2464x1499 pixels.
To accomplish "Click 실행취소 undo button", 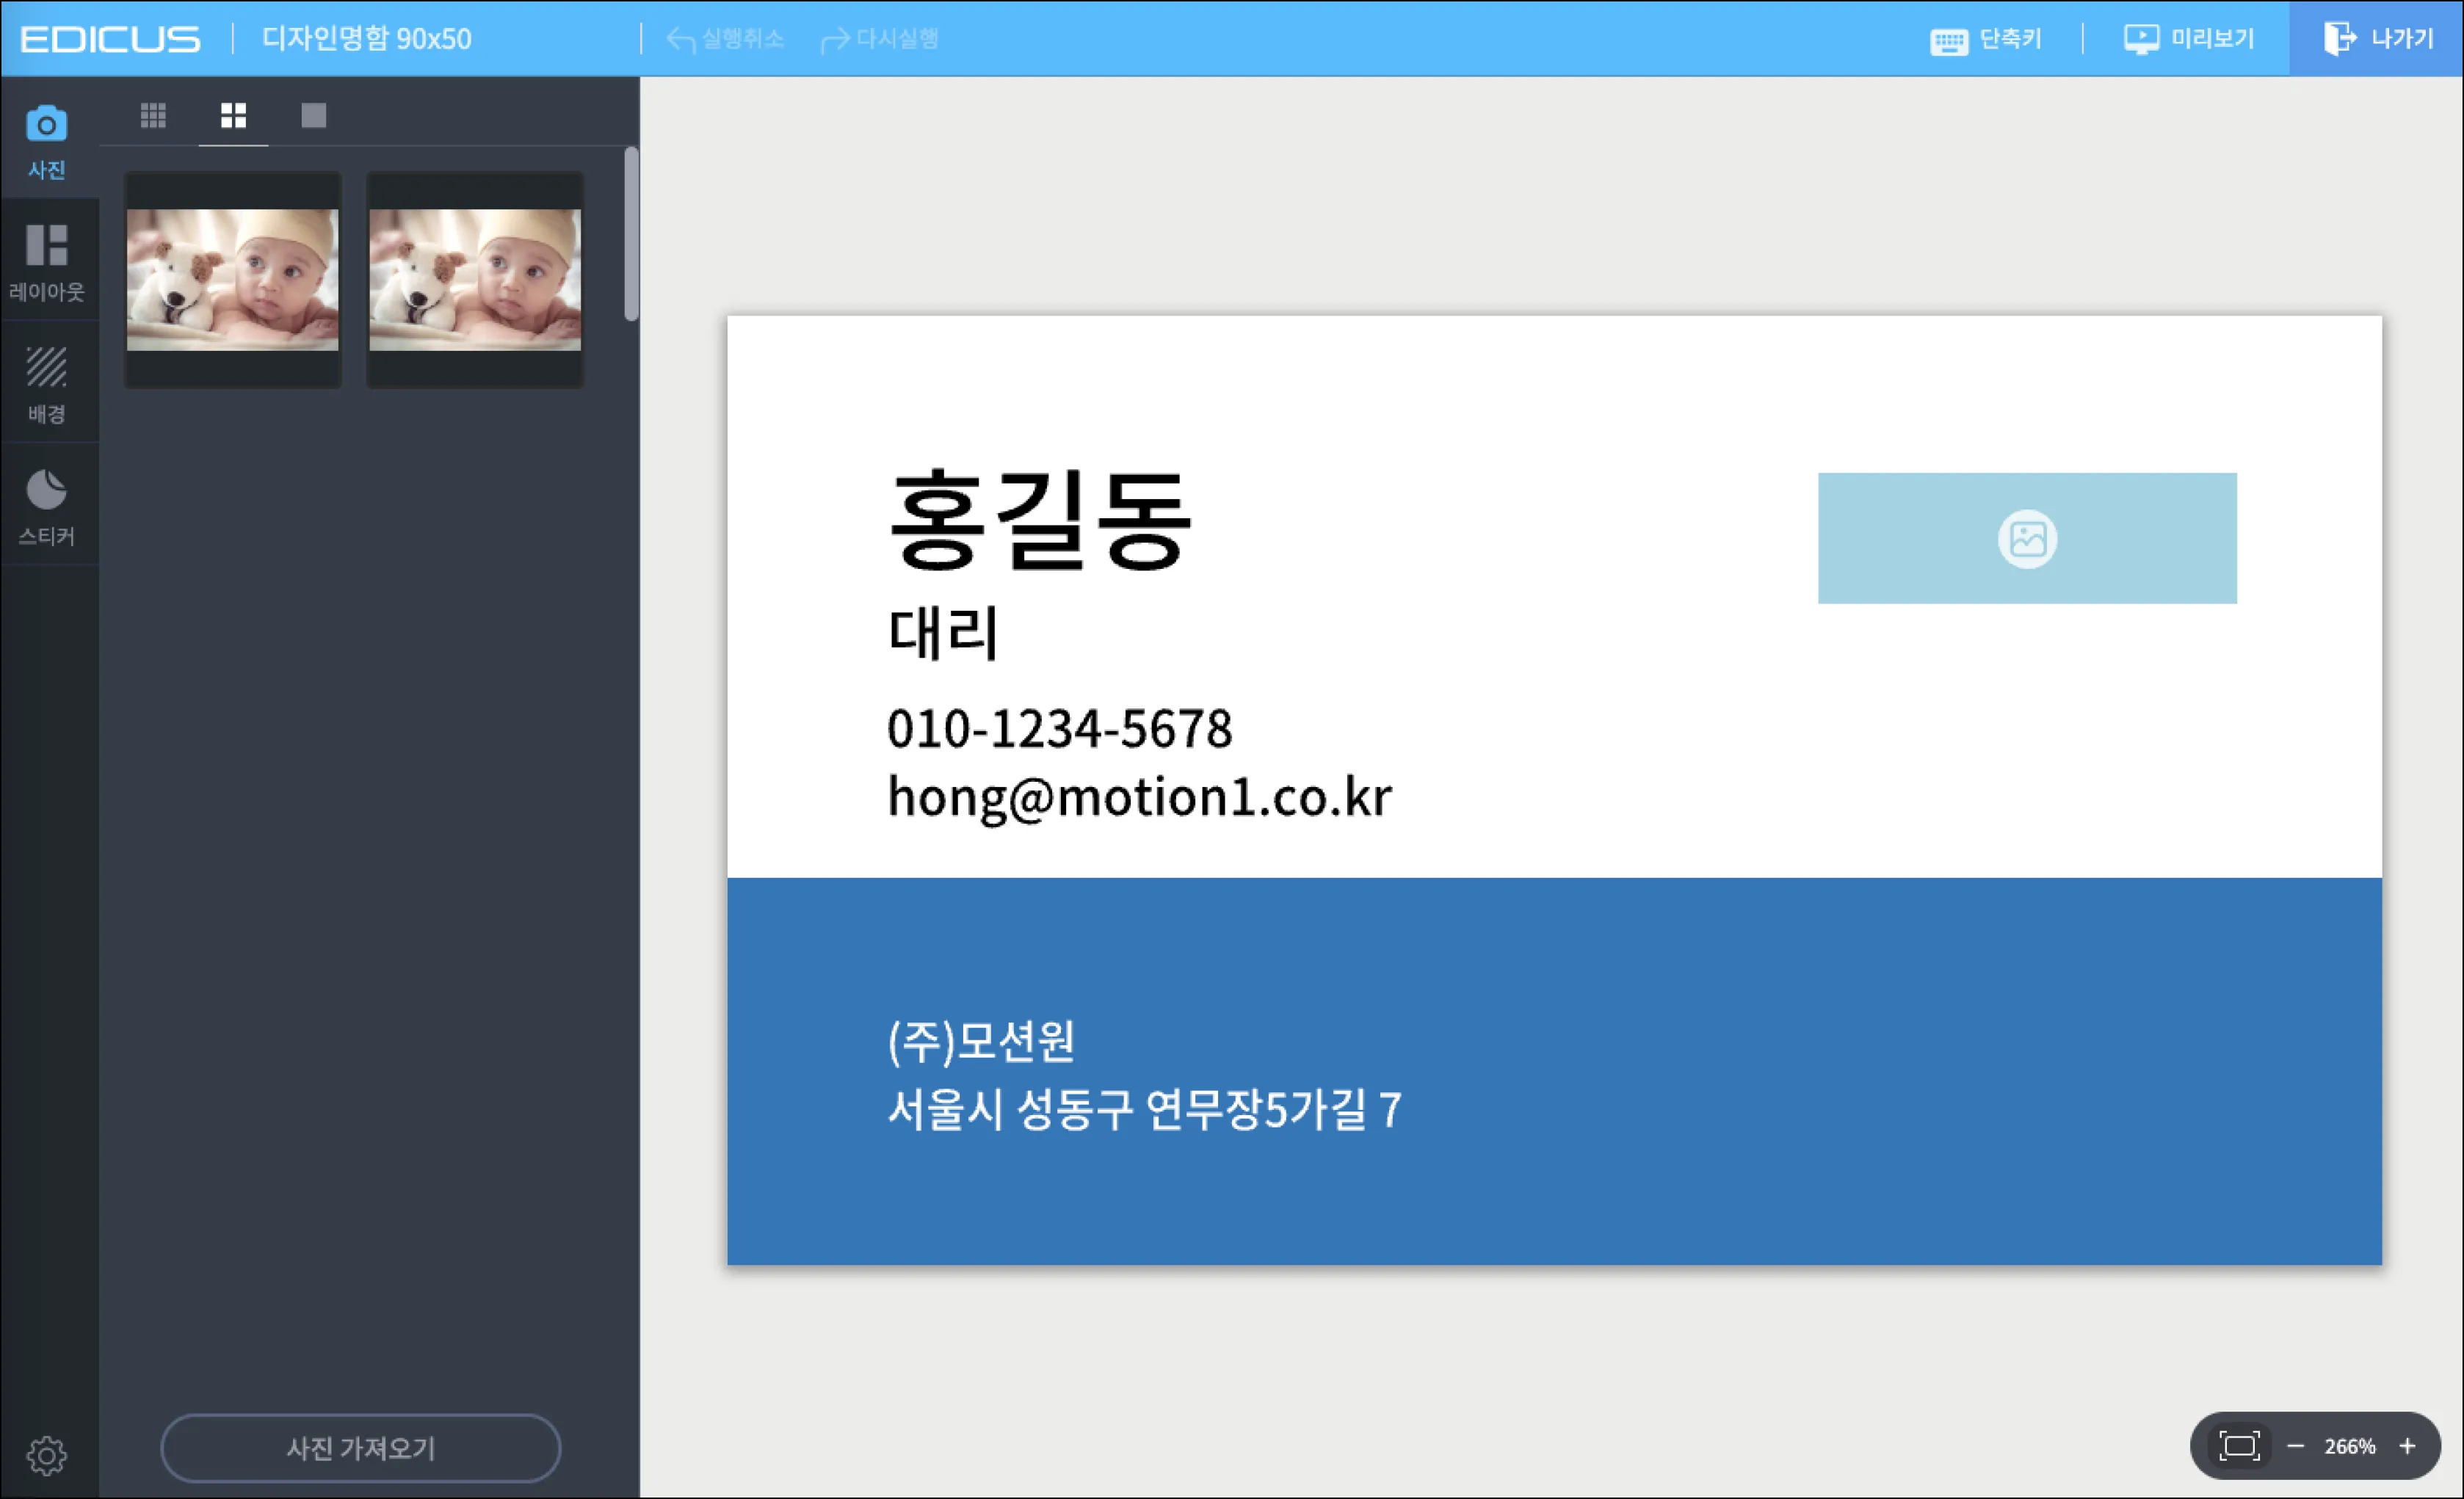I will [725, 39].
